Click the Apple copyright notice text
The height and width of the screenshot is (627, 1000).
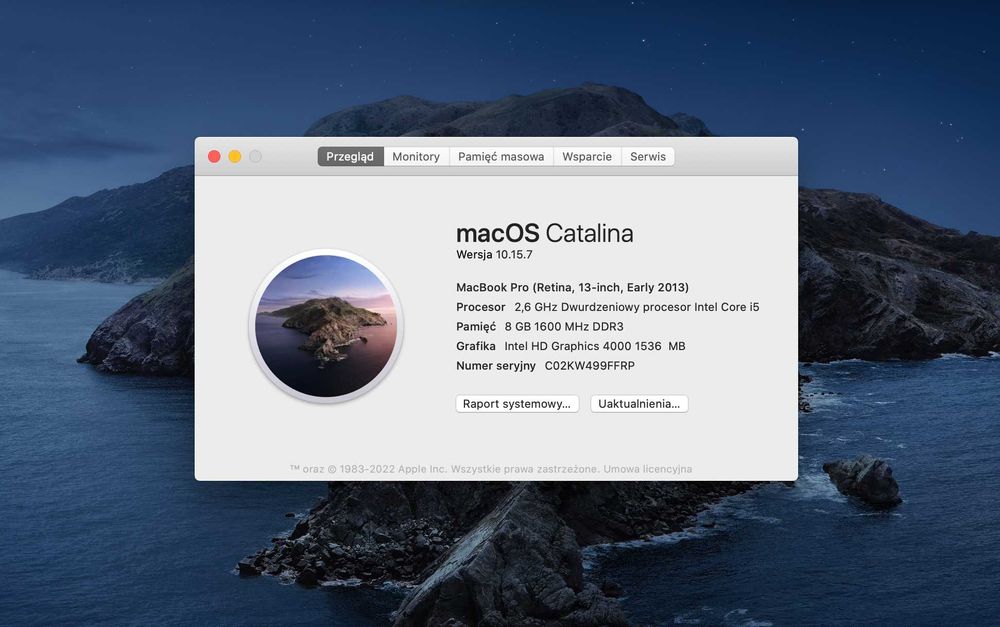(444, 469)
